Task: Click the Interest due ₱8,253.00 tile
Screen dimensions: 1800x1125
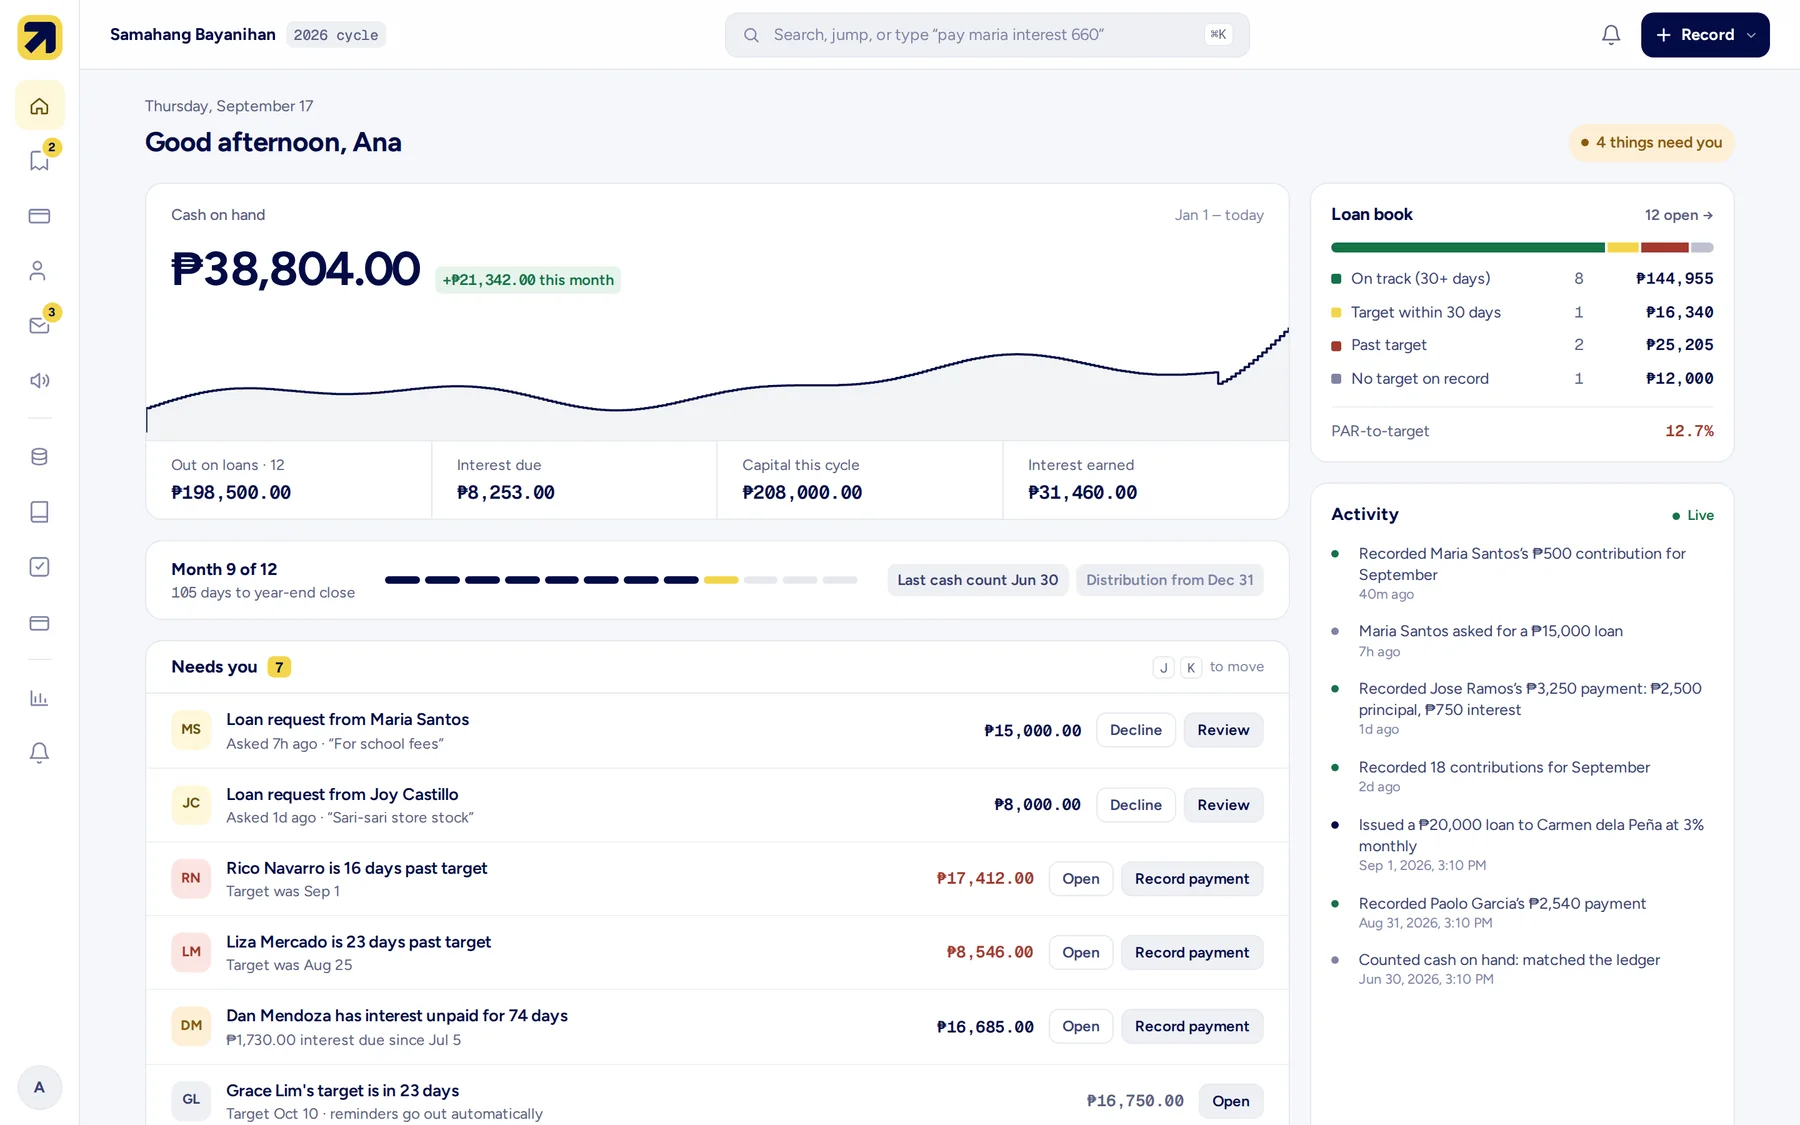Action: pyautogui.click(x=574, y=480)
